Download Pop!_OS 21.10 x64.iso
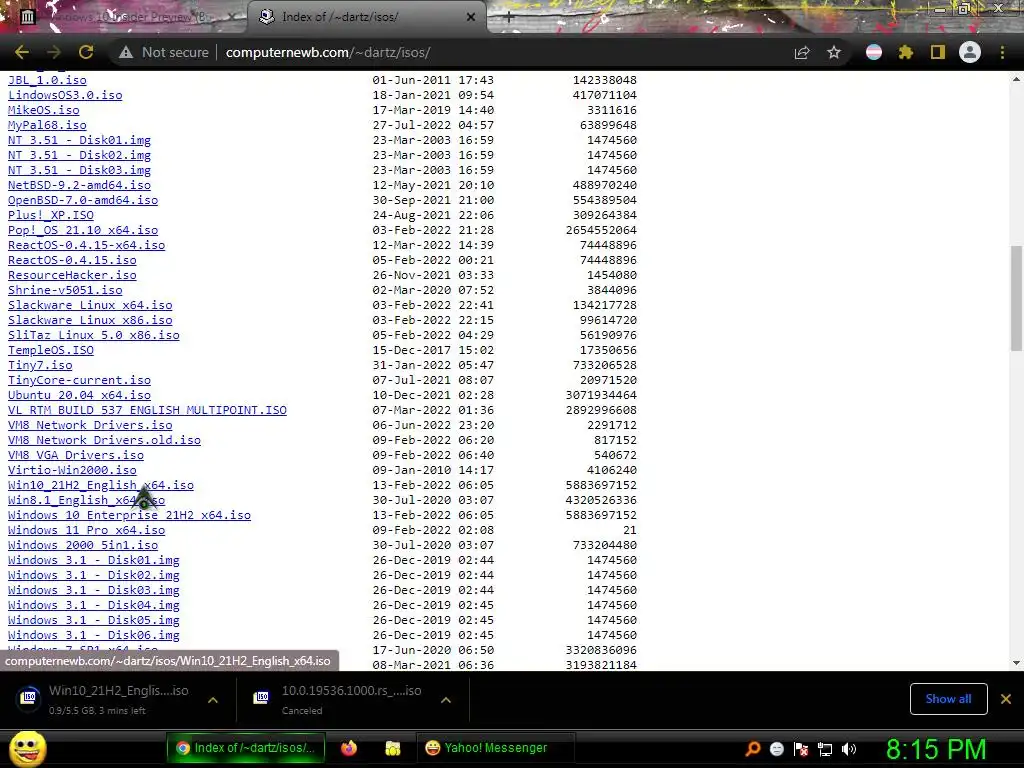Image resolution: width=1024 pixels, height=768 pixels. click(83, 230)
